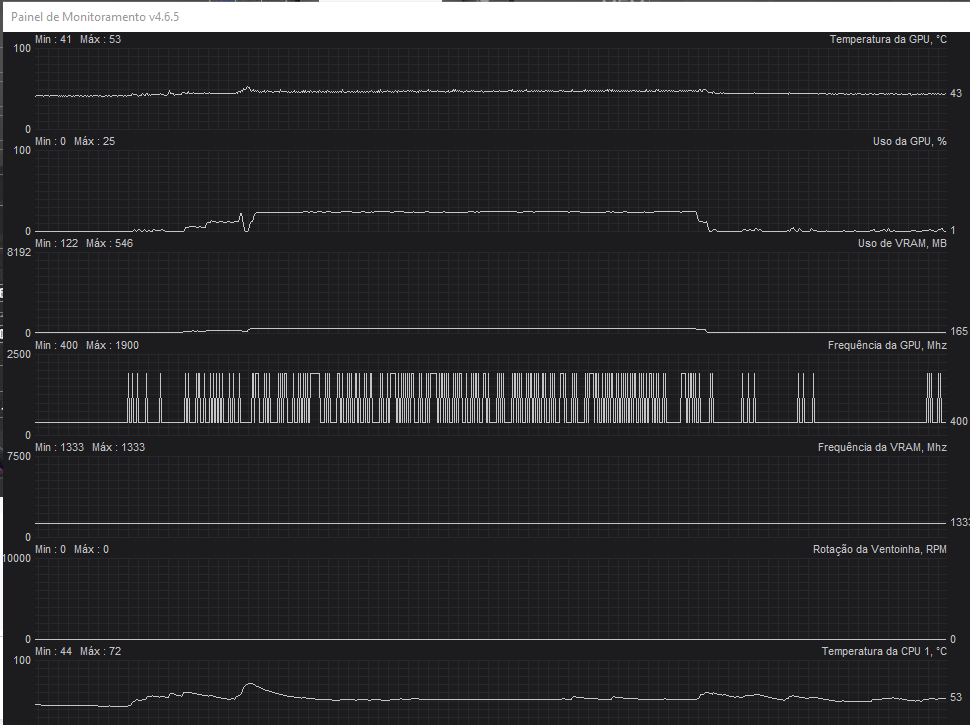Select the Uso de VRAM, MB graph label

click(x=902, y=244)
